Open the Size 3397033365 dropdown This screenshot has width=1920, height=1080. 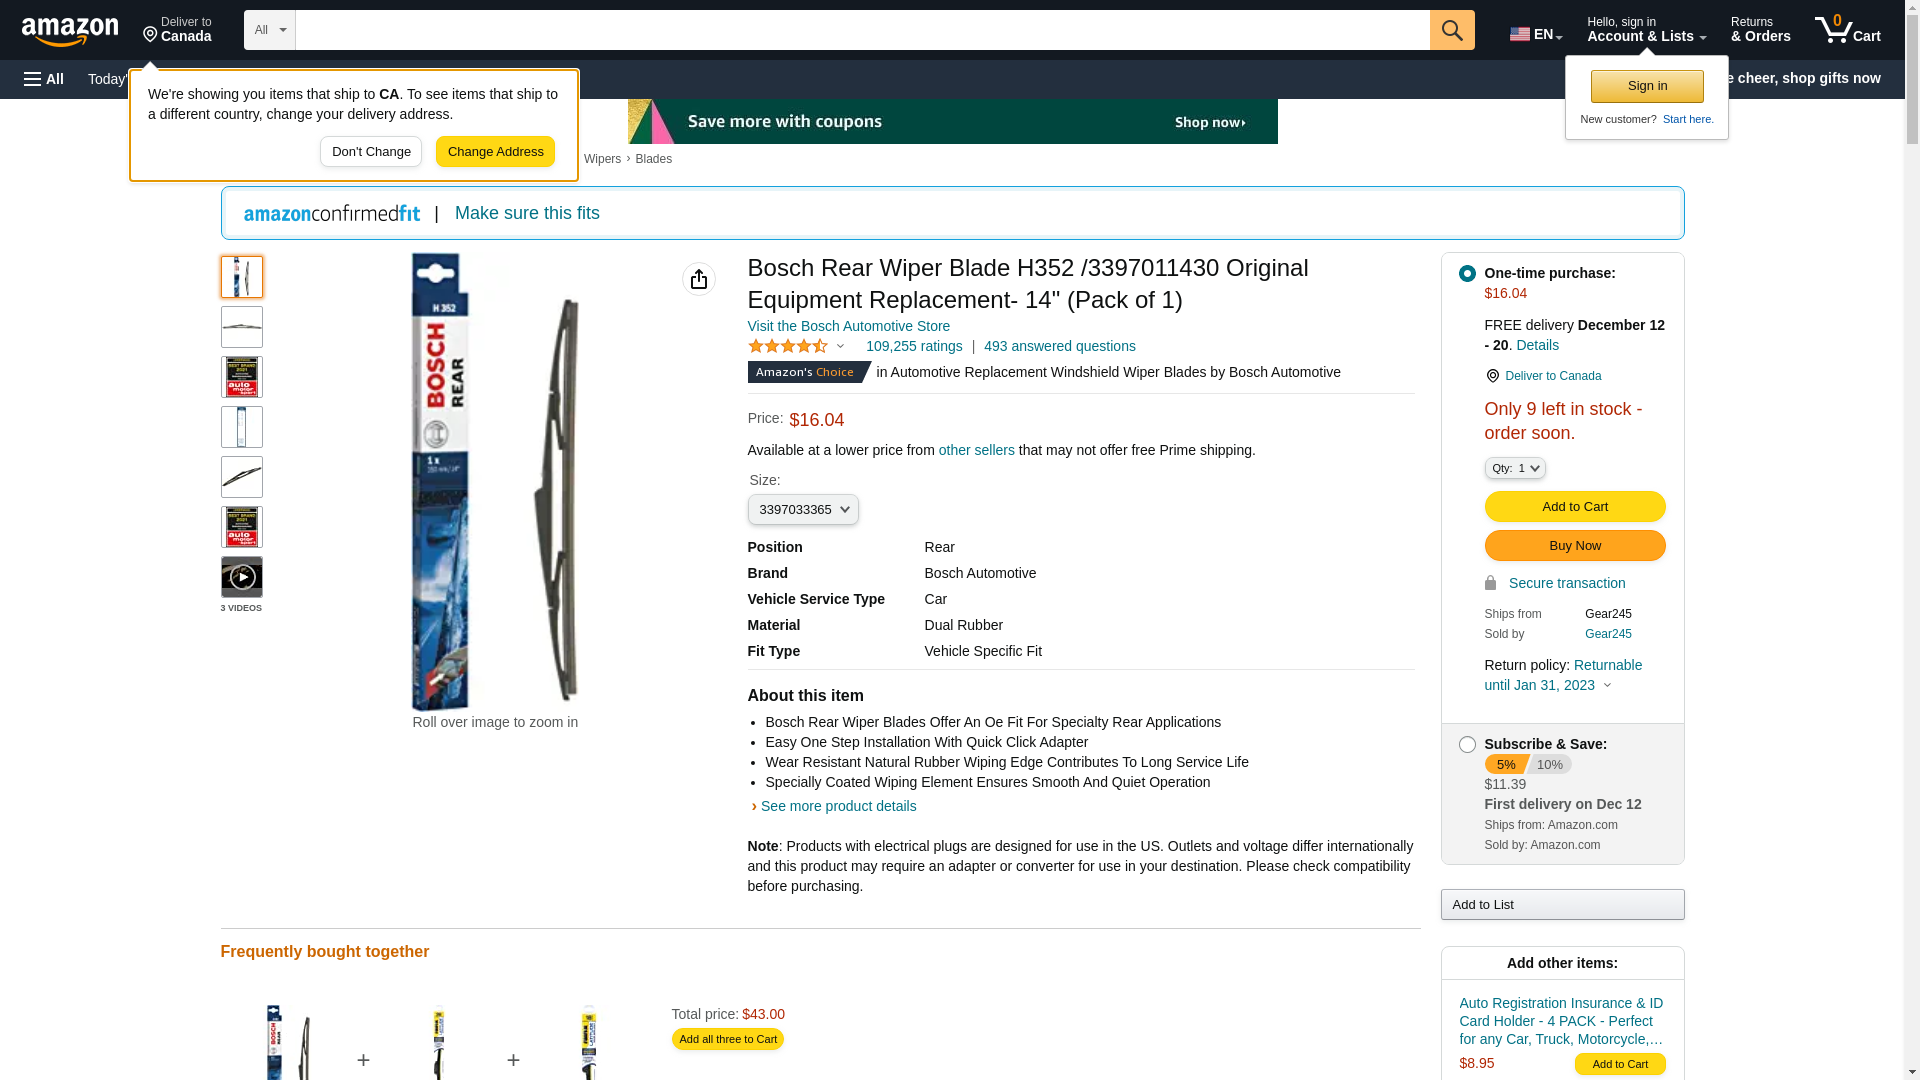tap(803, 510)
